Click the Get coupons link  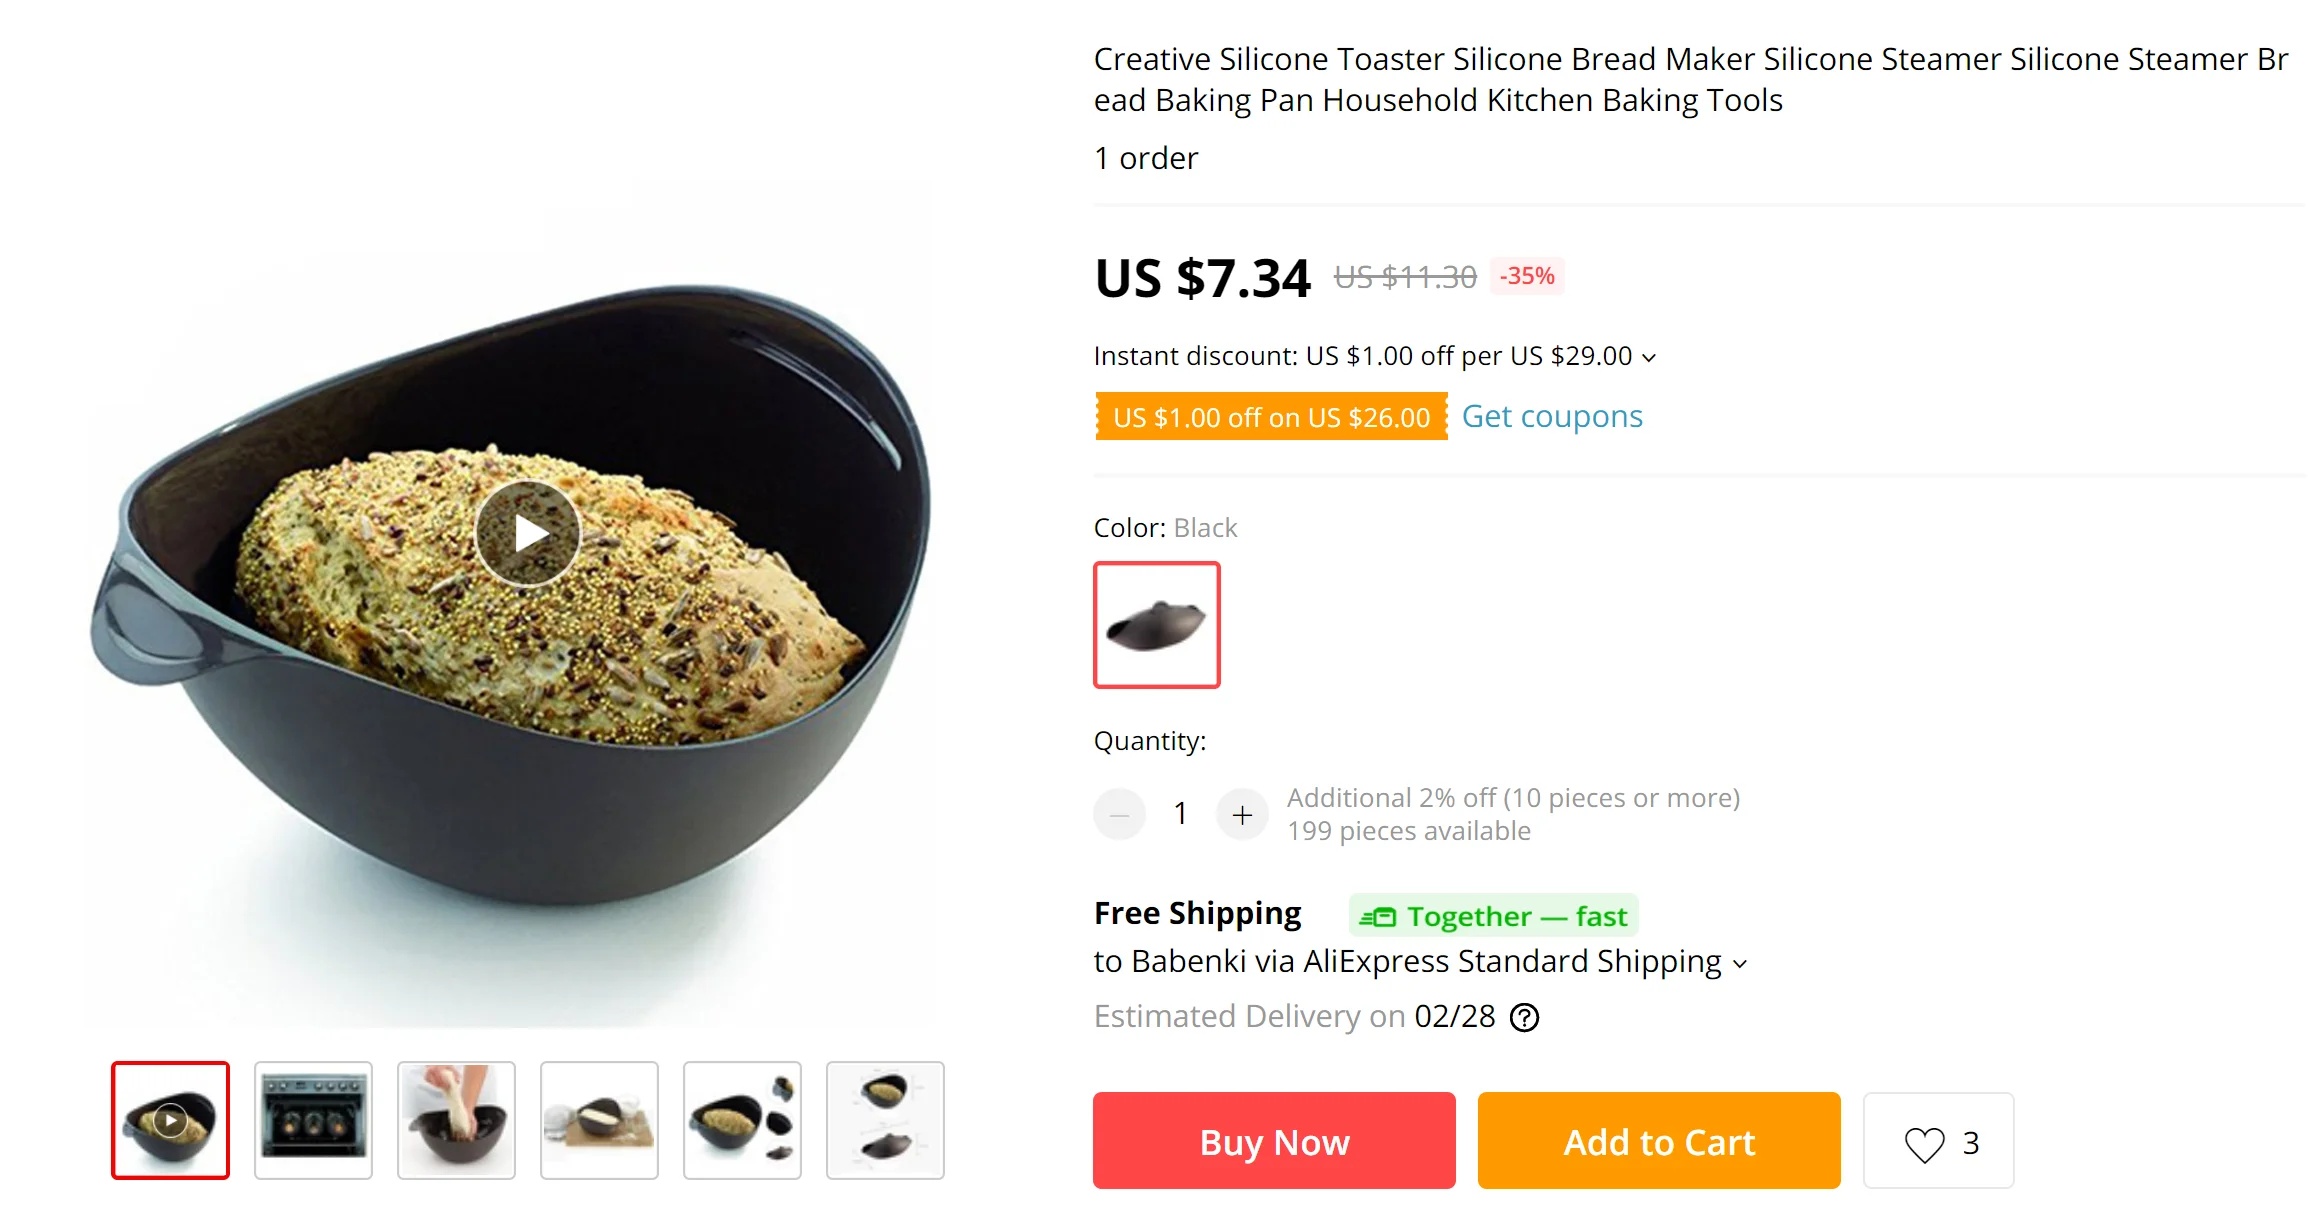(1552, 416)
